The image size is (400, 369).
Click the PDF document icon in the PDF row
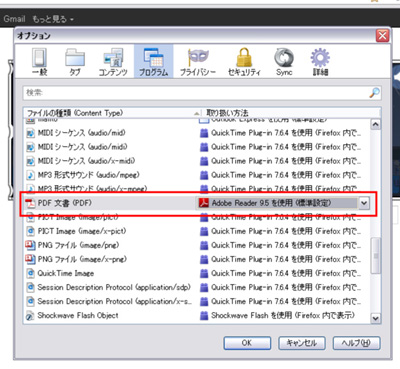[30, 203]
